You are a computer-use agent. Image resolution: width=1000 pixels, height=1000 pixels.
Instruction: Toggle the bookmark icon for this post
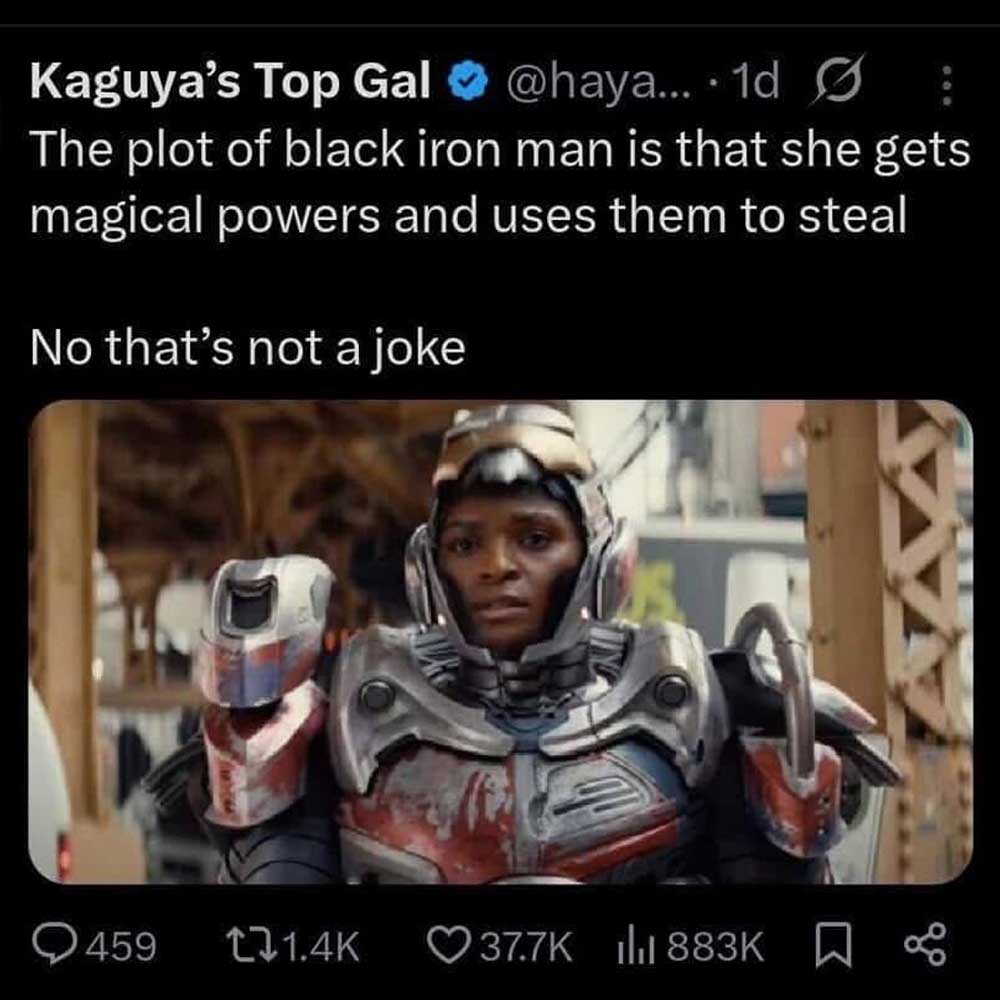(834, 944)
